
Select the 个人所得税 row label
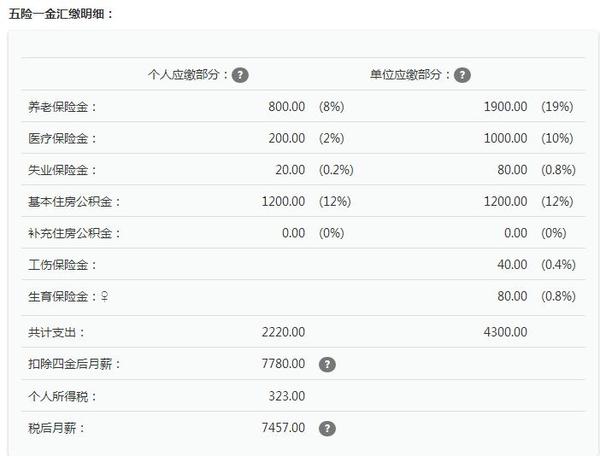coord(62,397)
